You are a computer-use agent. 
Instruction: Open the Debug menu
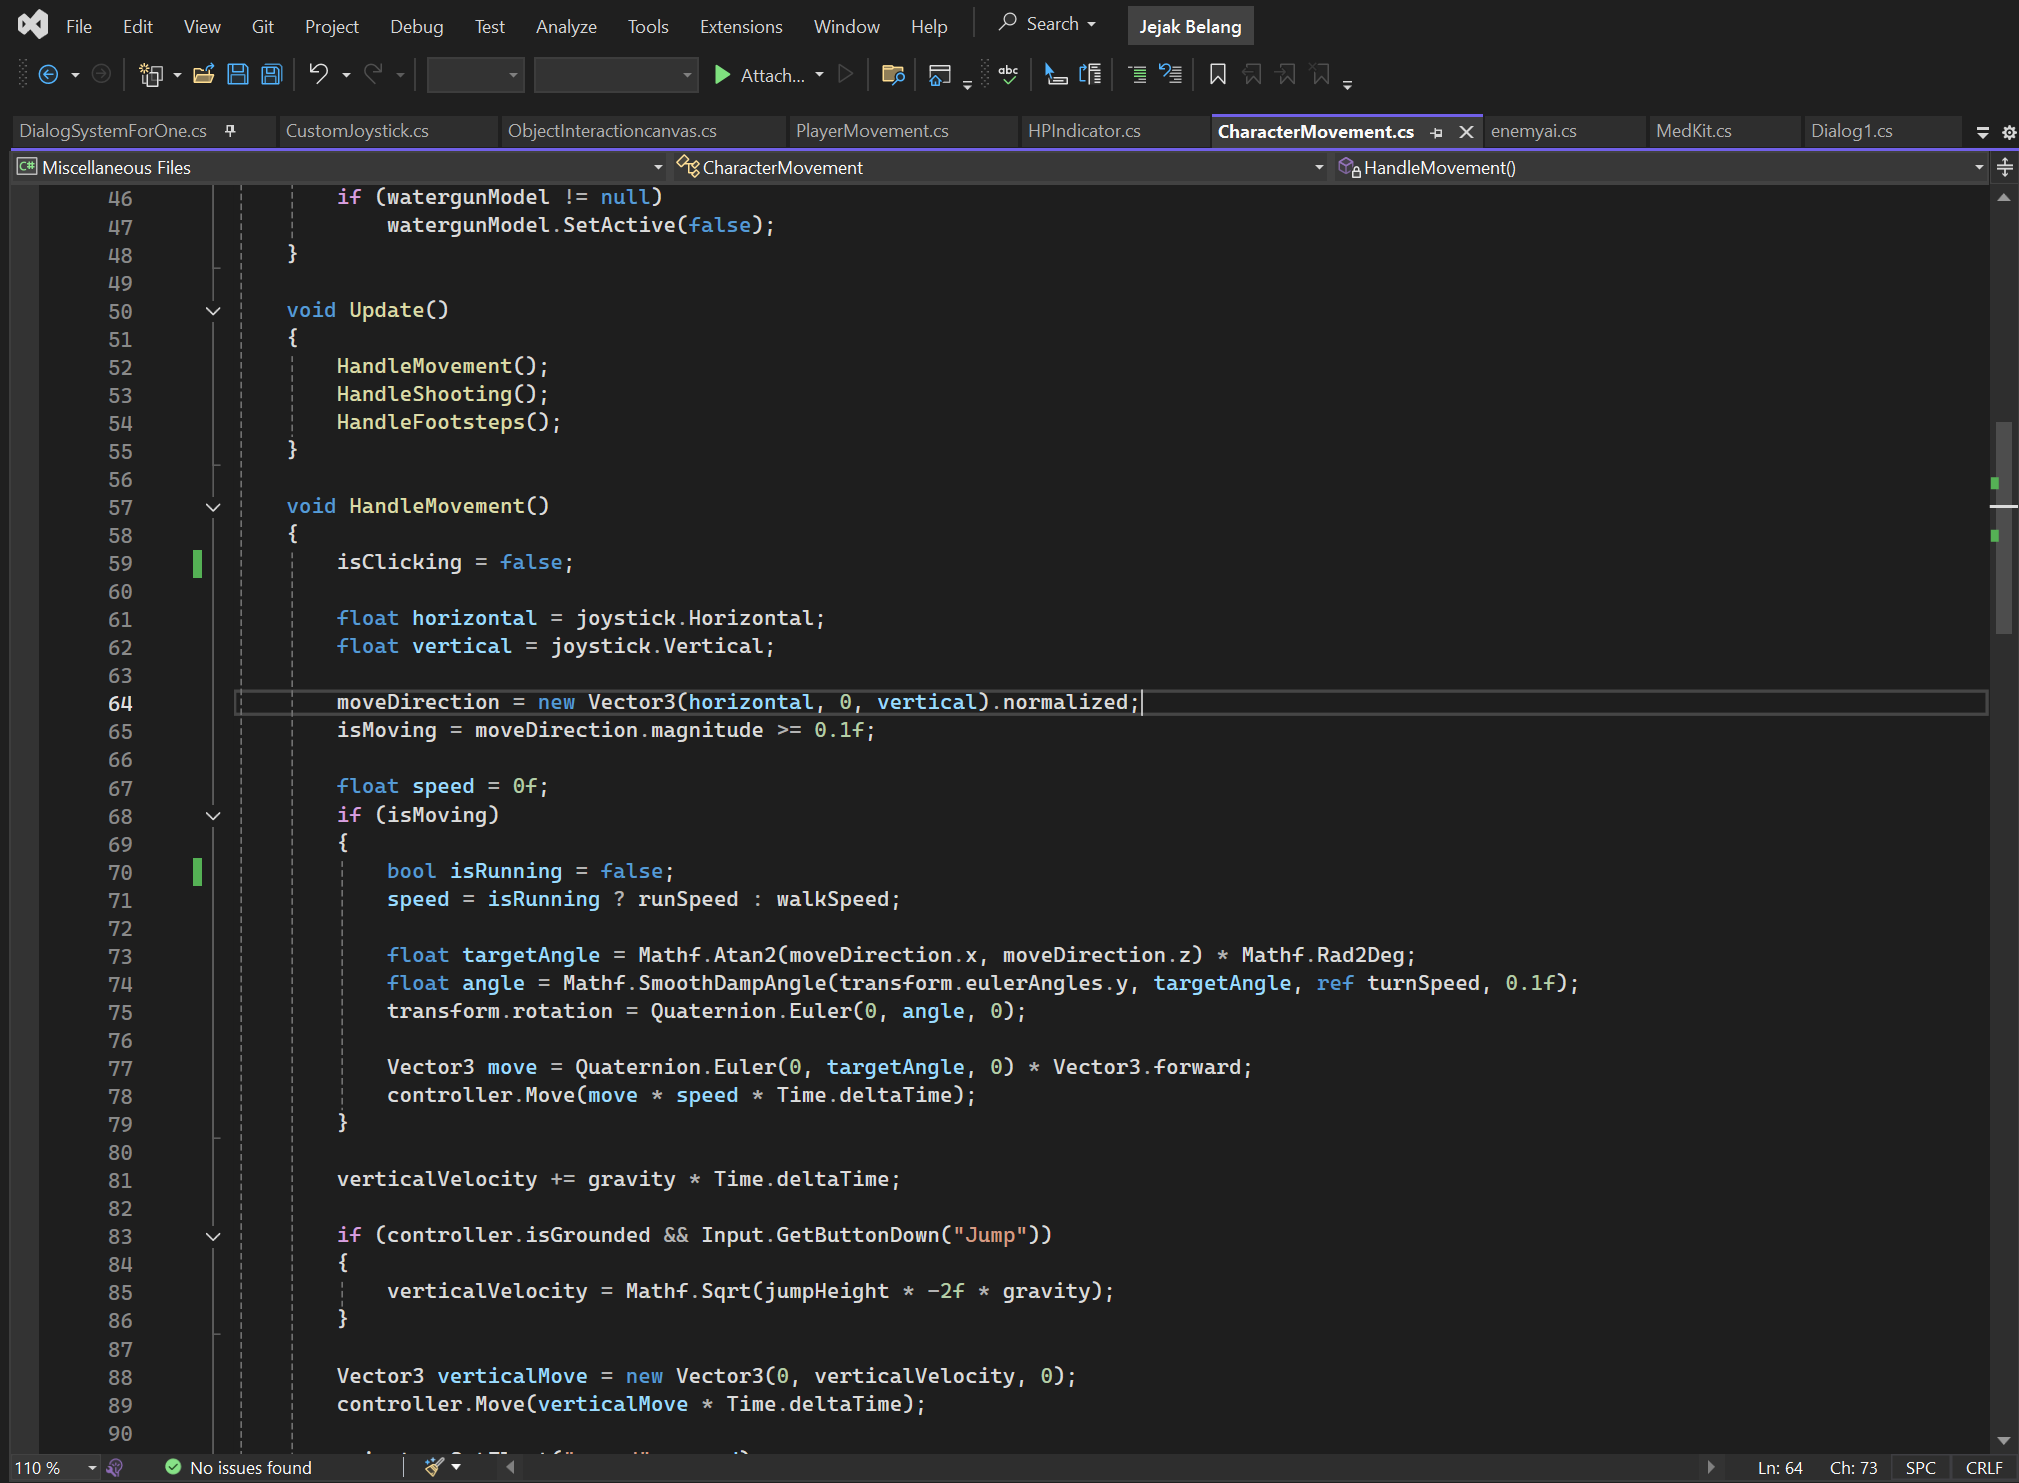[x=417, y=26]
